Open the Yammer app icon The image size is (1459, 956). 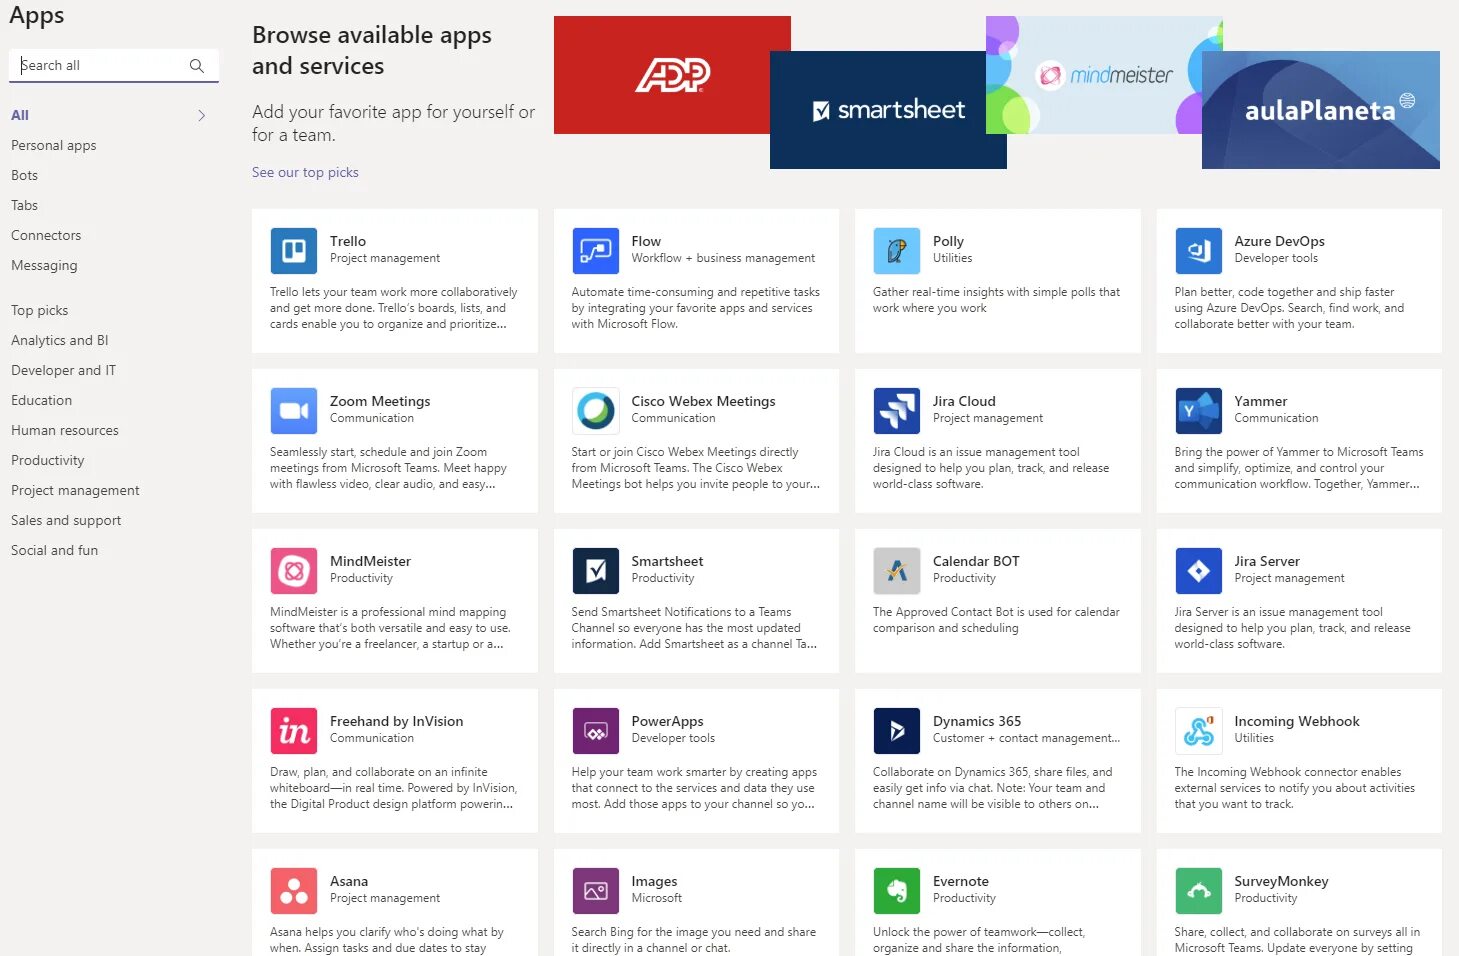1198,411
